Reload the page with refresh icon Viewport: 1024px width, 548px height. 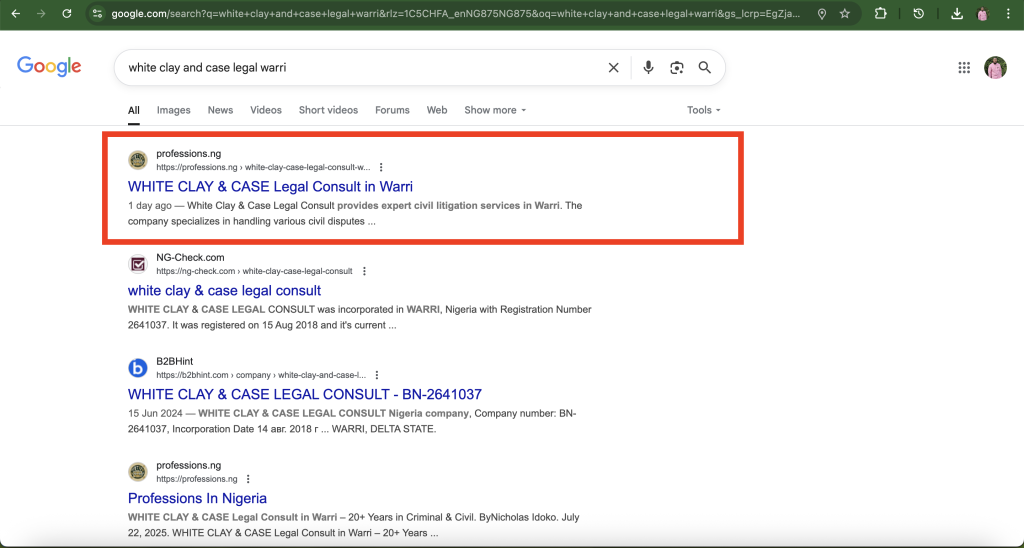click(x=67, y=13)
